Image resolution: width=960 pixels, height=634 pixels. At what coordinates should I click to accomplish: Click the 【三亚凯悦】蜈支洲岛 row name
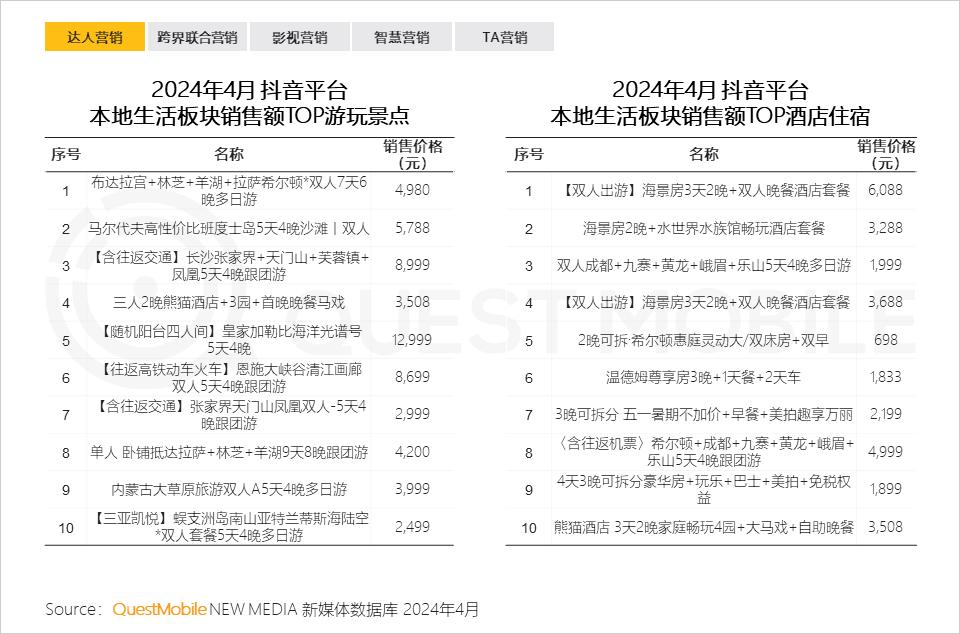point(229,527)
